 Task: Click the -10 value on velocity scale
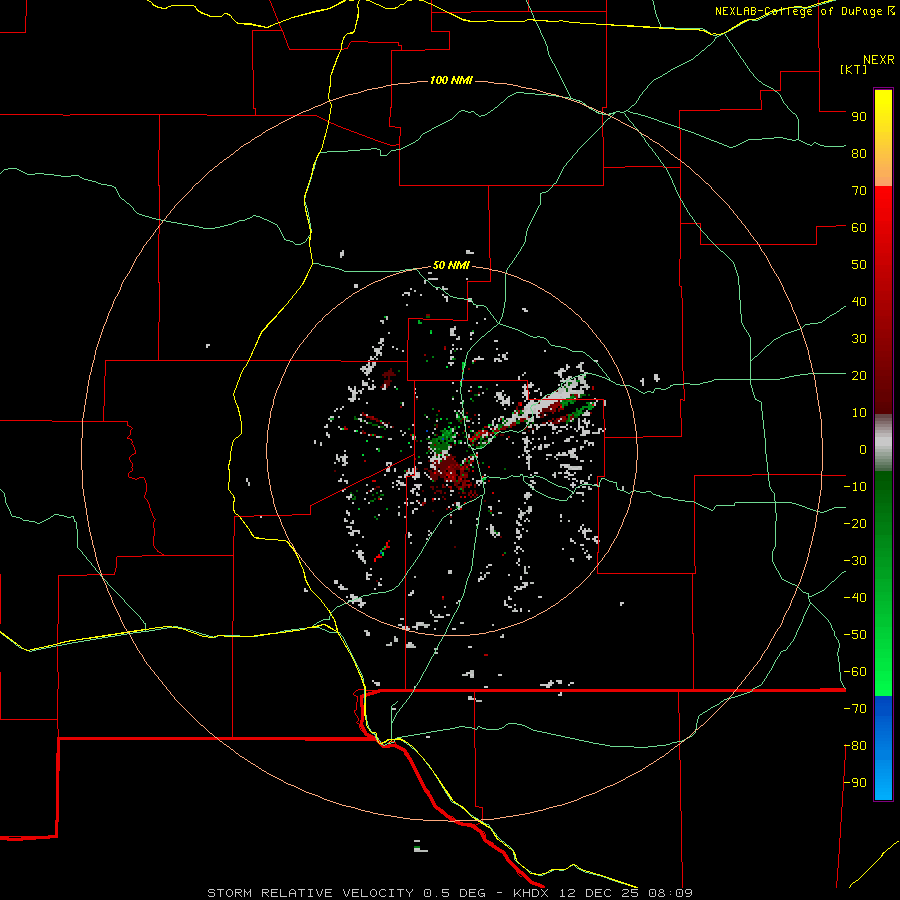[855, 487]
